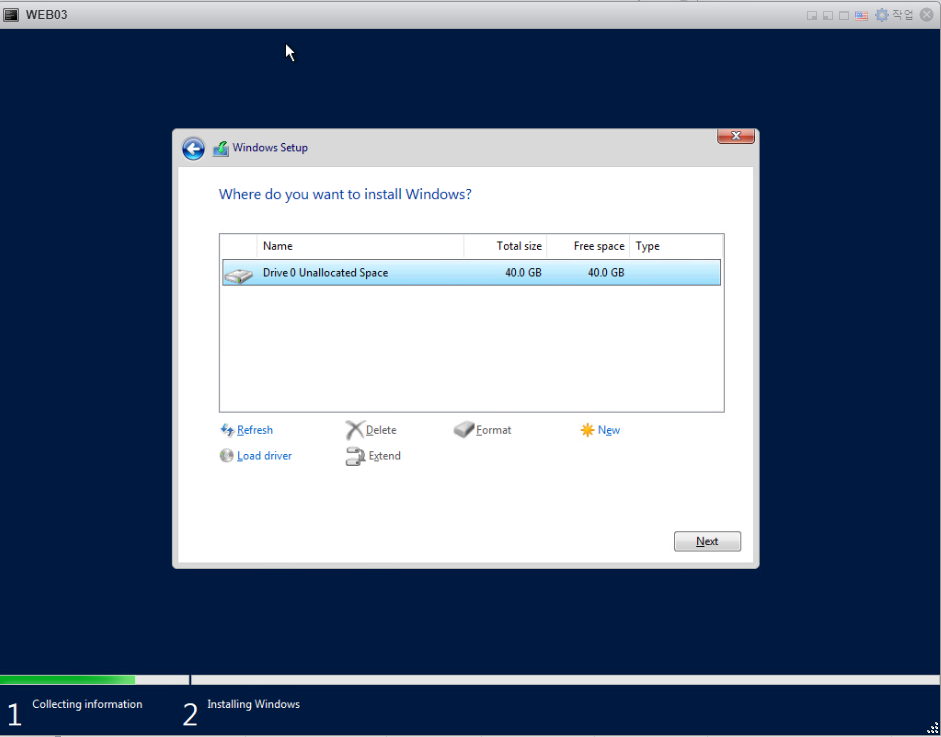Sort by the Free space column header
Image resolution: width=941 pixels, height=737 pixels.
pyautogui.click(x=588, y=246)
